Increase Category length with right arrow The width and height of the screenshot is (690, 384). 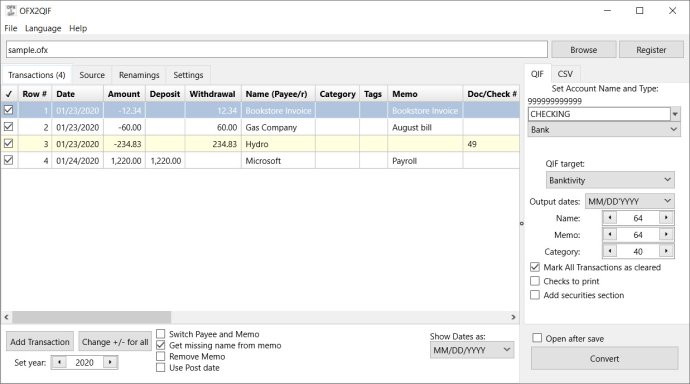[666, 251]
